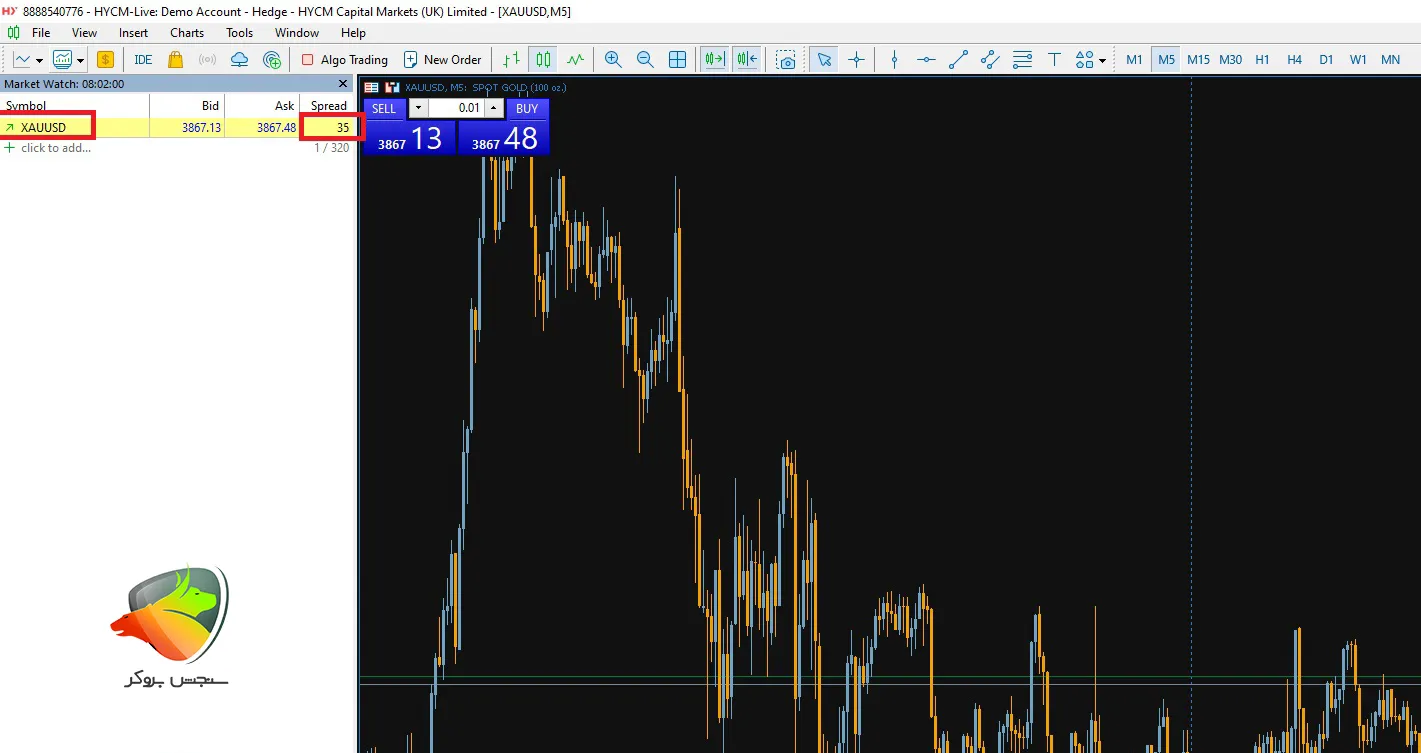Image resolution: width=1421 pixels, height=753 pixels.
Task: Open the MetaQuotes IDE editor
Action: point(143,59)
